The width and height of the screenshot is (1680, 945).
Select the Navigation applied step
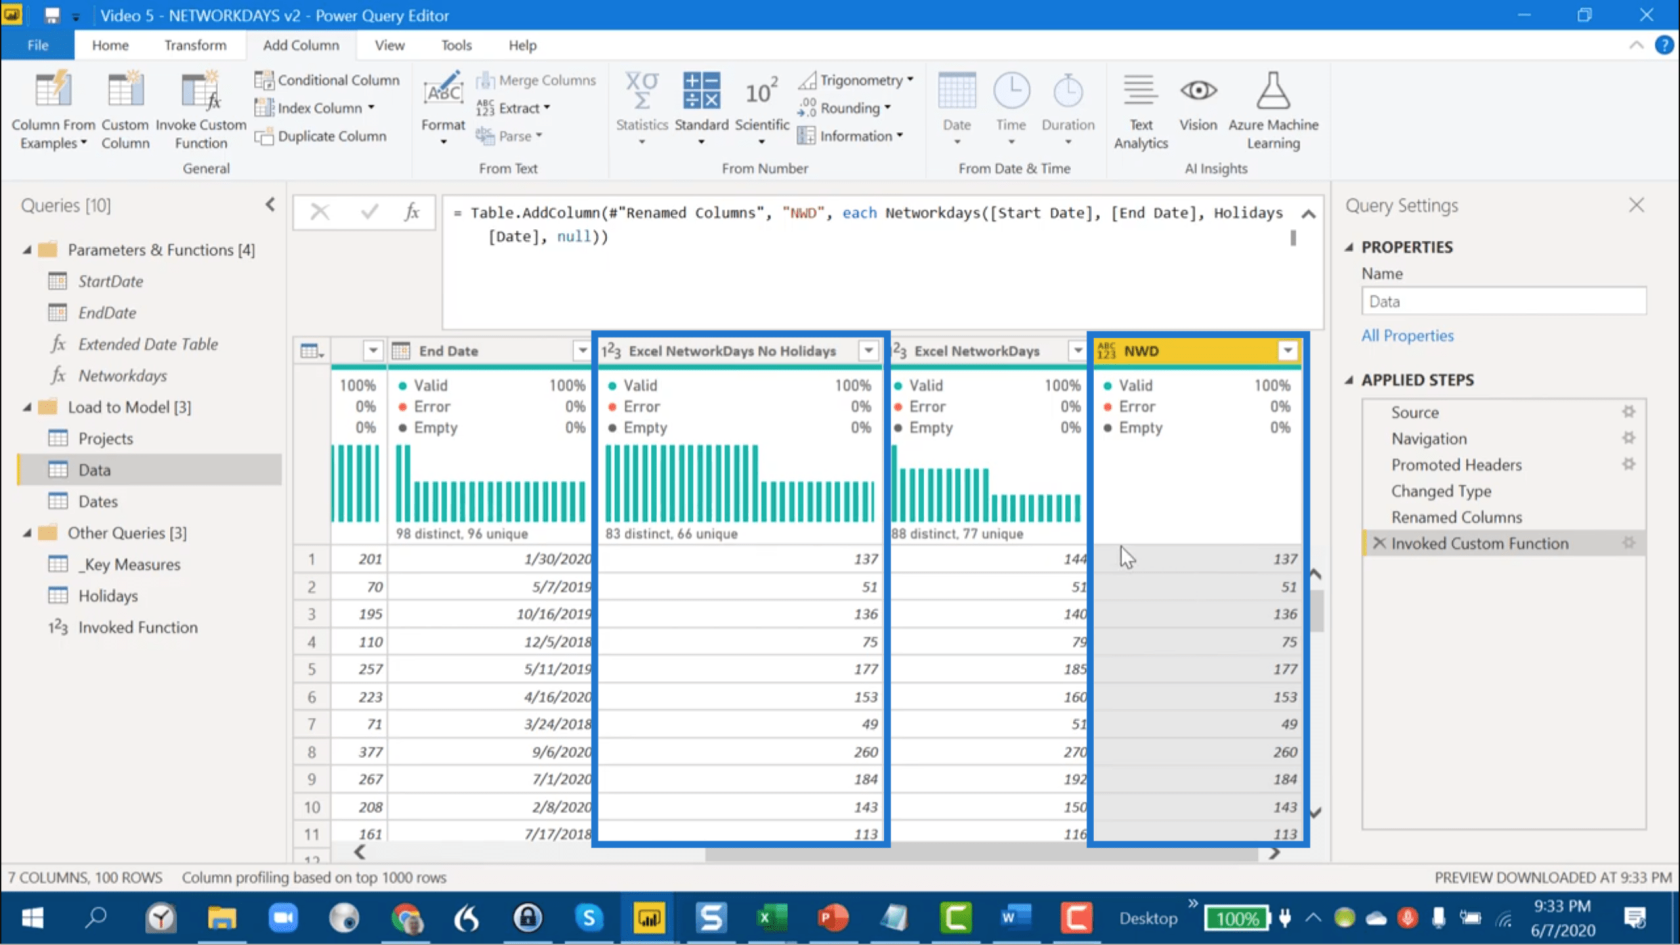1429,438
